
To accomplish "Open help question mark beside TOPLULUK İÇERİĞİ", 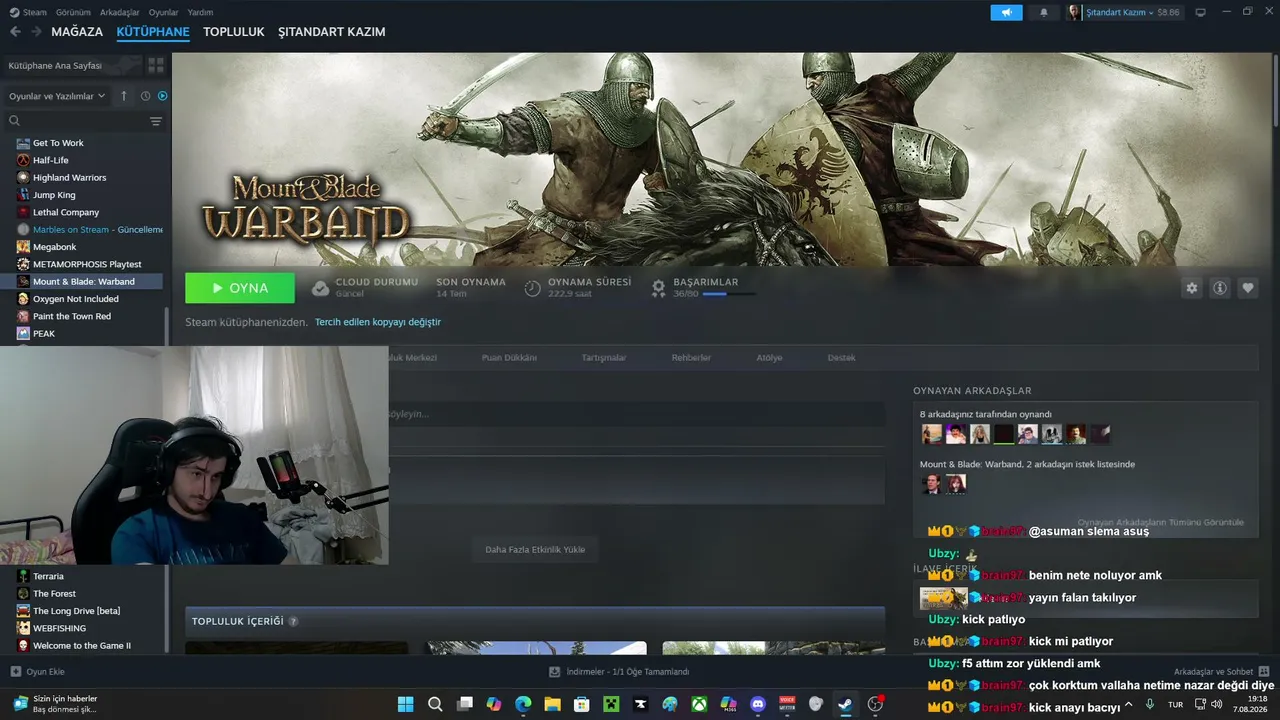I will pyautogui.click(x=293, y=621).
